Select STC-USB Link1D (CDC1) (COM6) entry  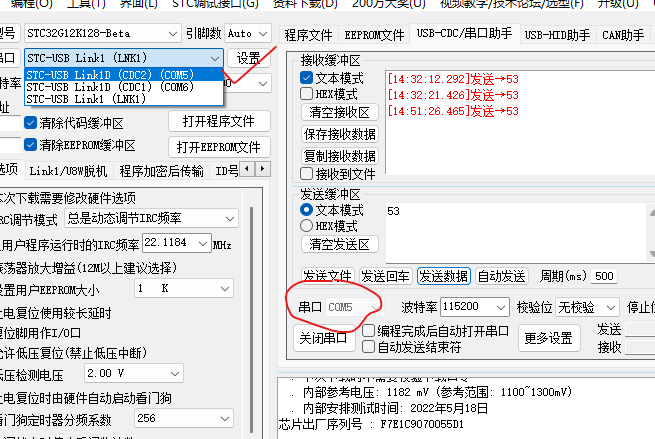tap(124, 87)
